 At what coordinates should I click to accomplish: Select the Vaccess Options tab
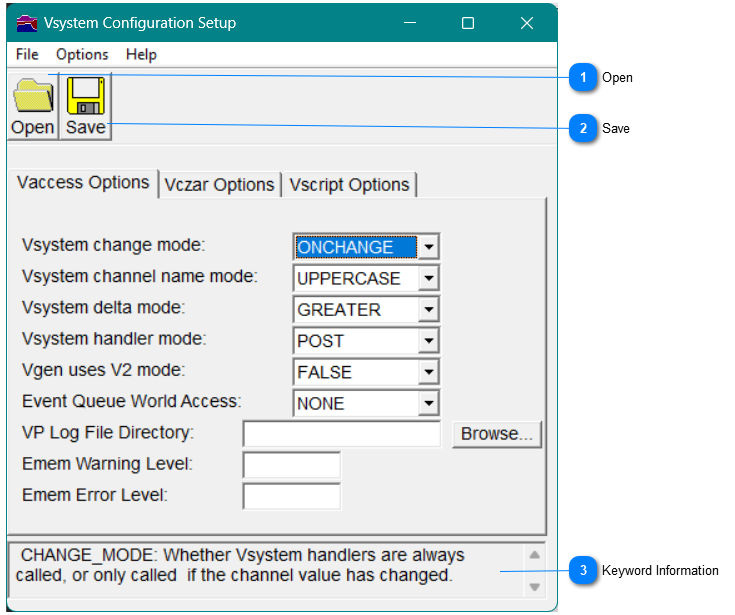(83, 183)
